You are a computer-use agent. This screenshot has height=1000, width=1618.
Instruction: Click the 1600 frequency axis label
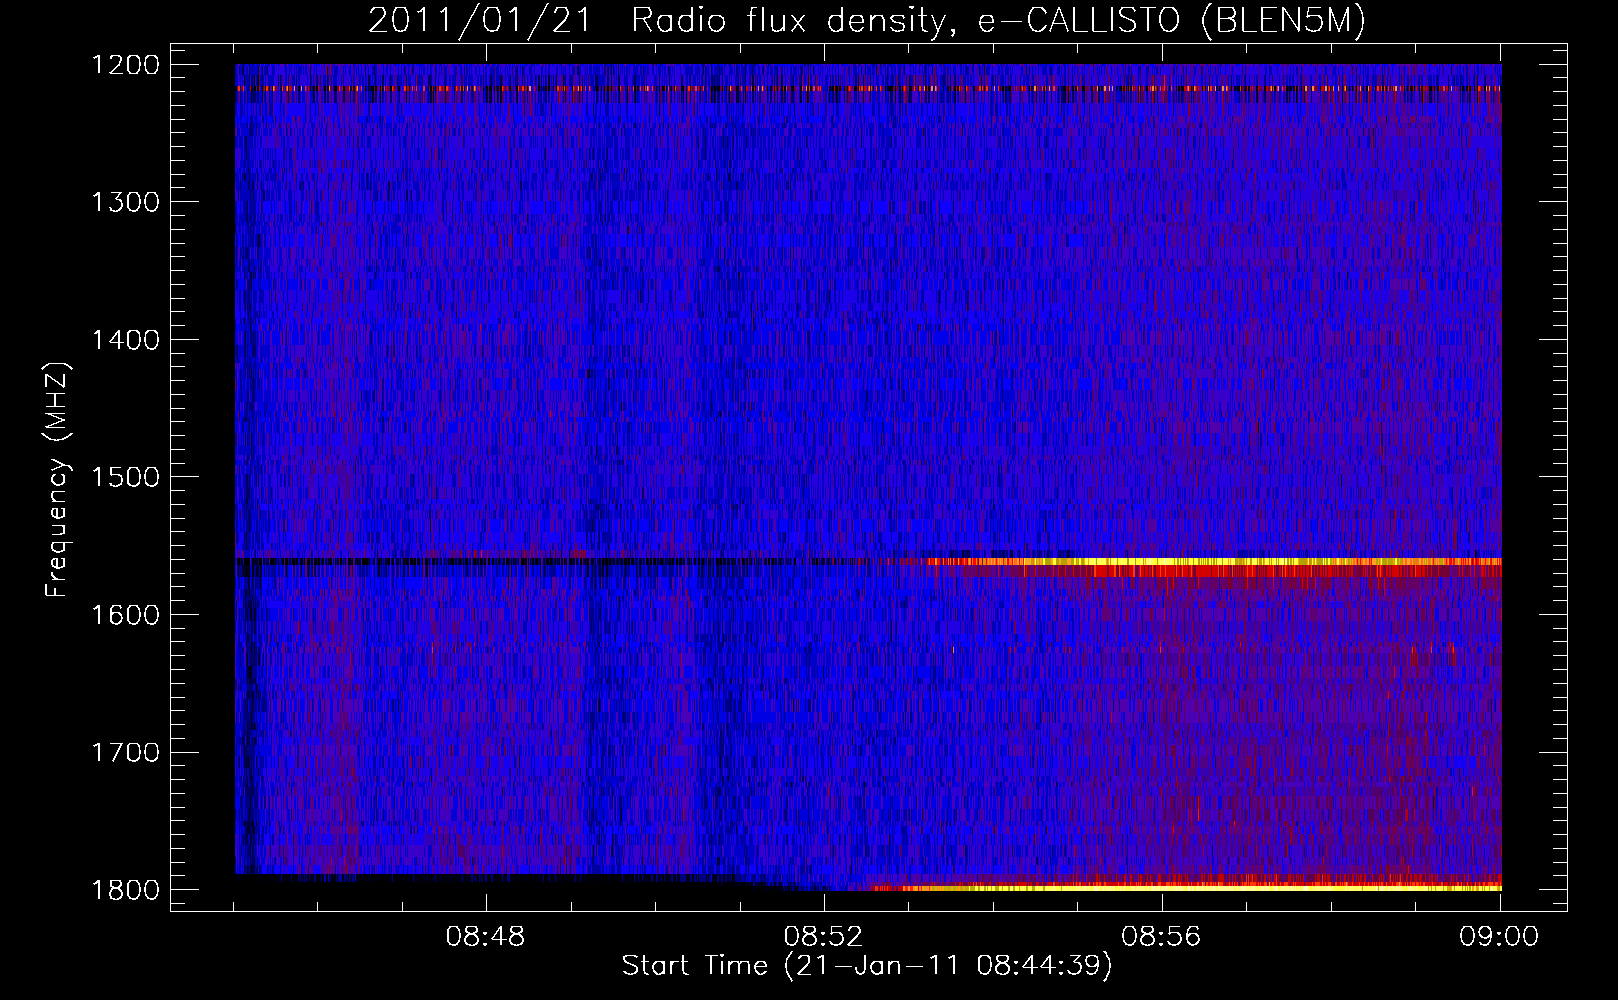pyautogui.click(x=125, y=615)
